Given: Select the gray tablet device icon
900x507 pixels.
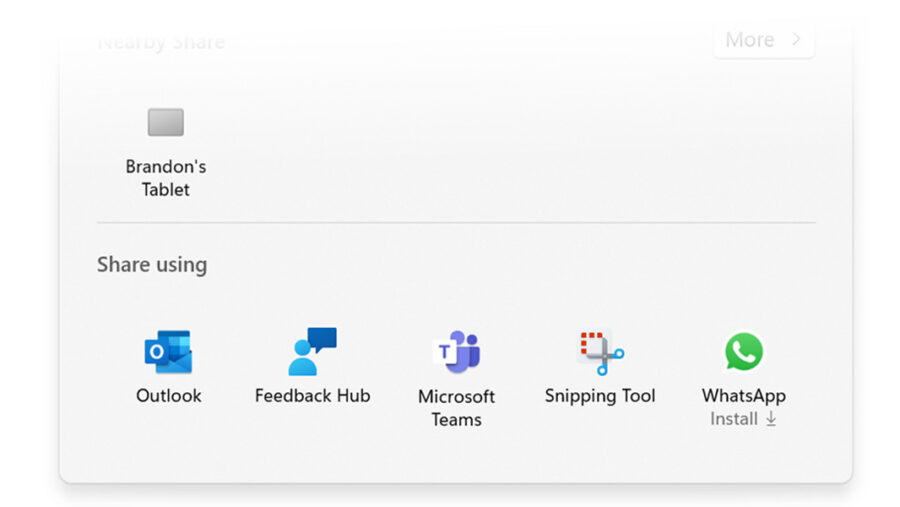Looking at the screenshot, I should pos(166,122).
